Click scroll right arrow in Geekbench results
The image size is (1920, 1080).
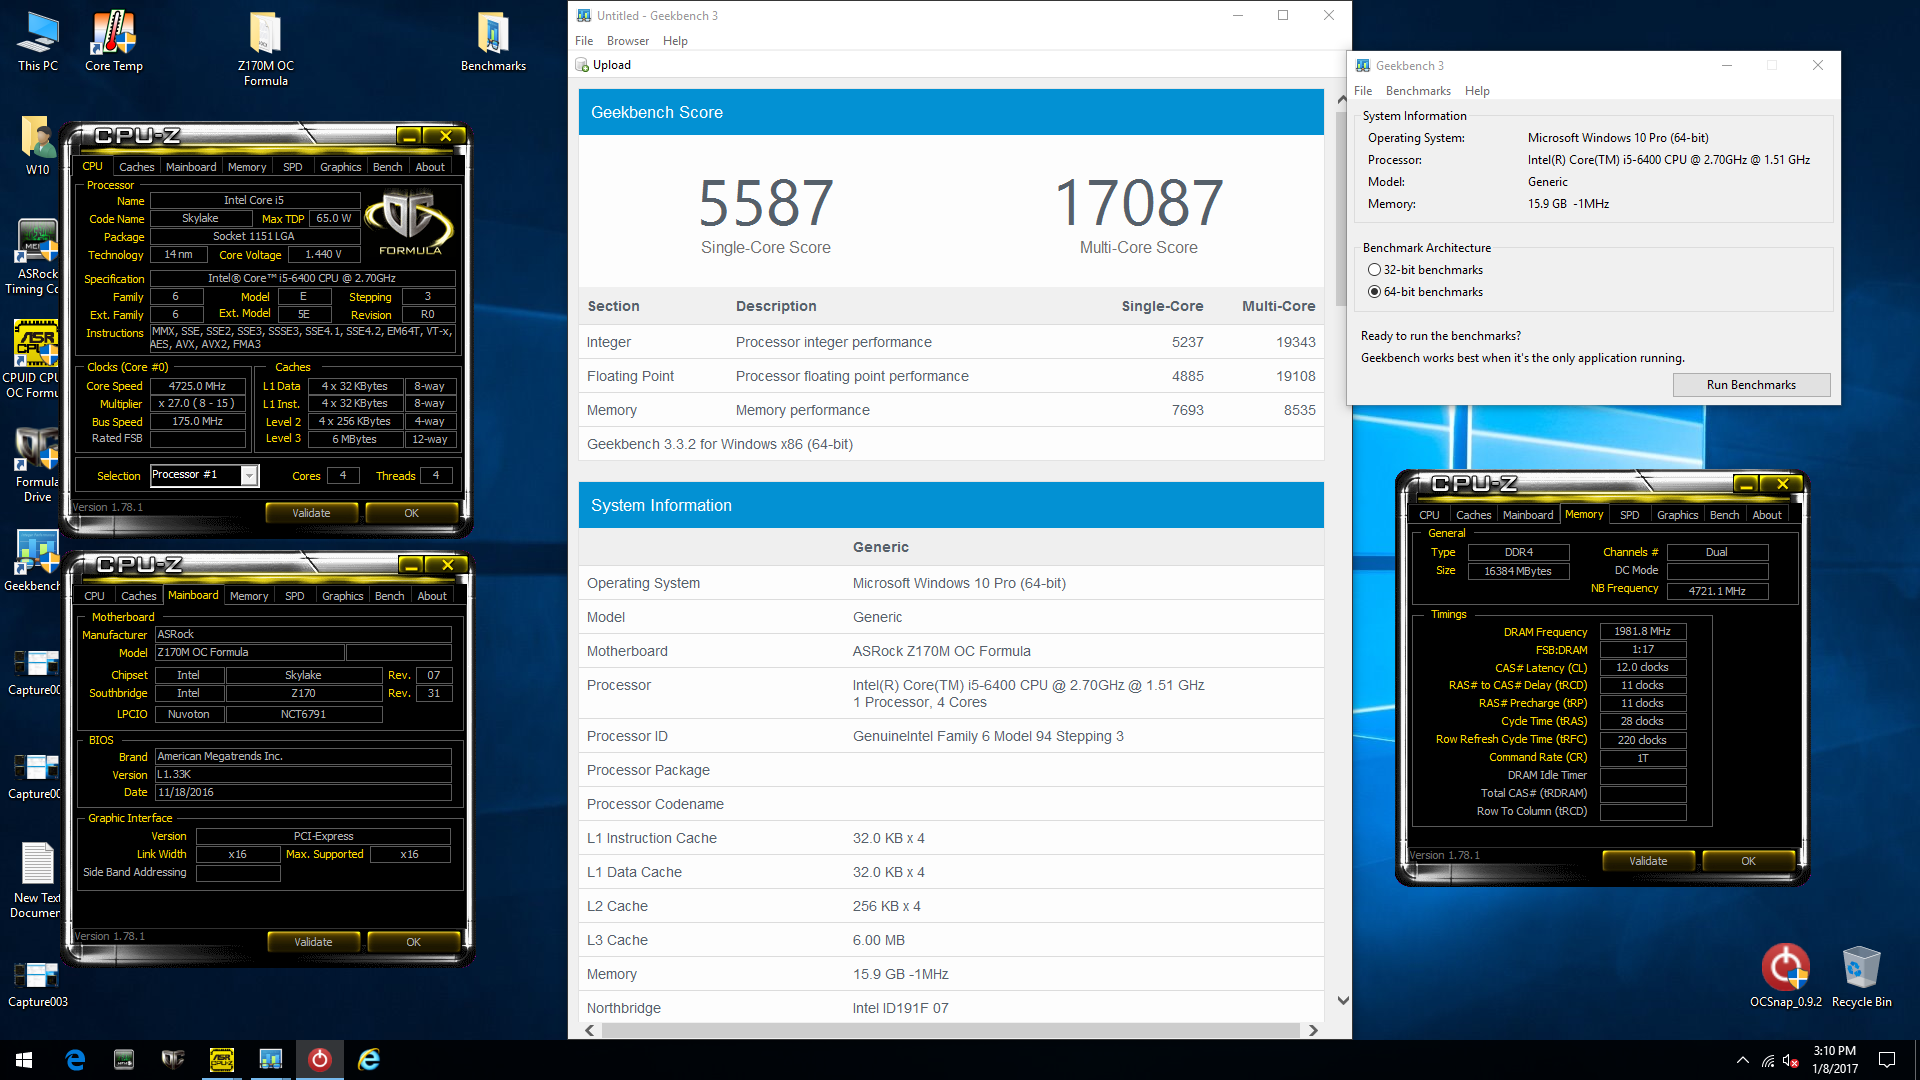coord(1313,1030)
